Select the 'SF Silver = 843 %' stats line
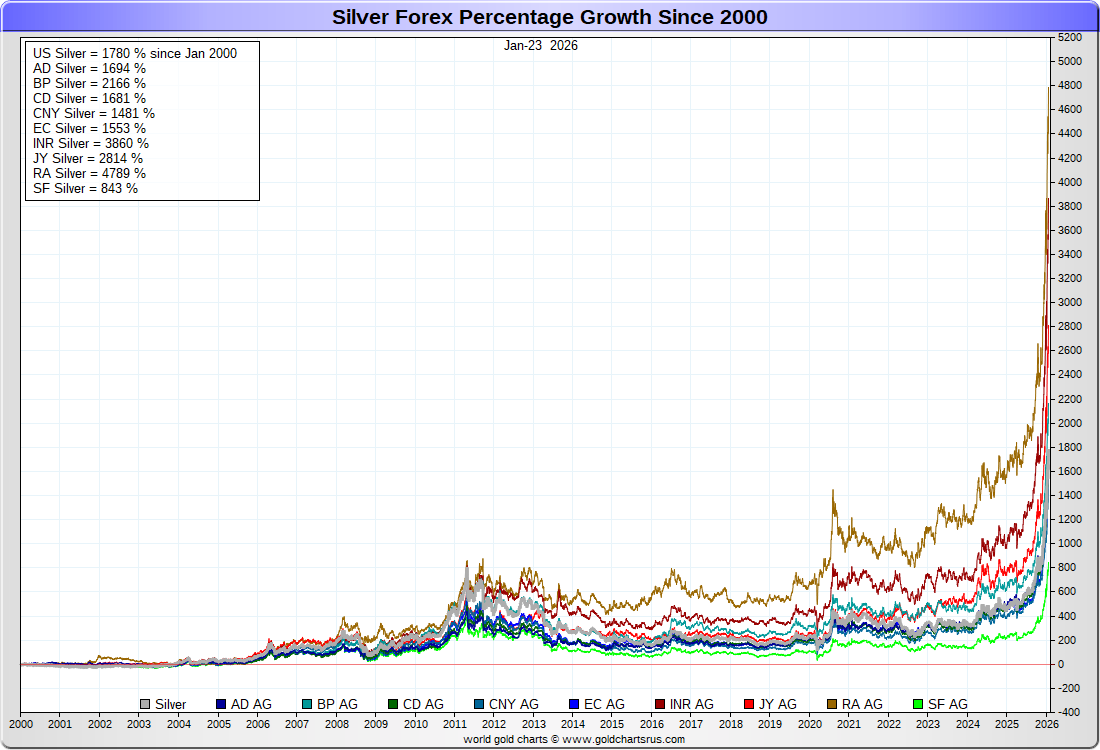Screen dimensions: 1100x750 85,188
